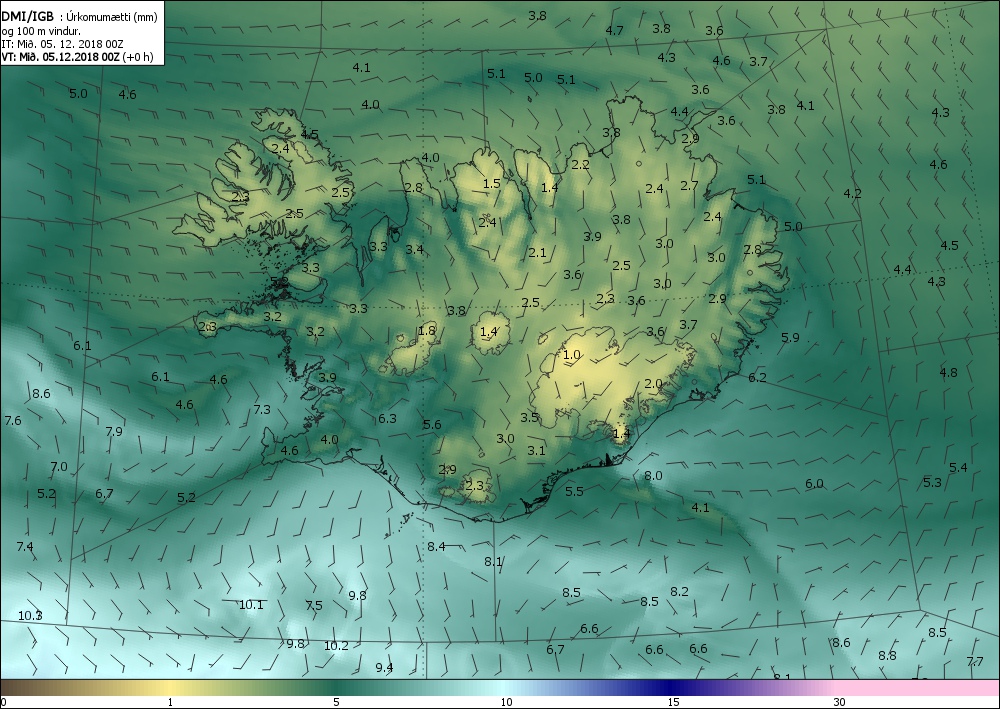Click the 'DMI/IGB : Úrkomumætti (mm)' legend title
The height and width of the screenshot is (709, 1000).
79,17
